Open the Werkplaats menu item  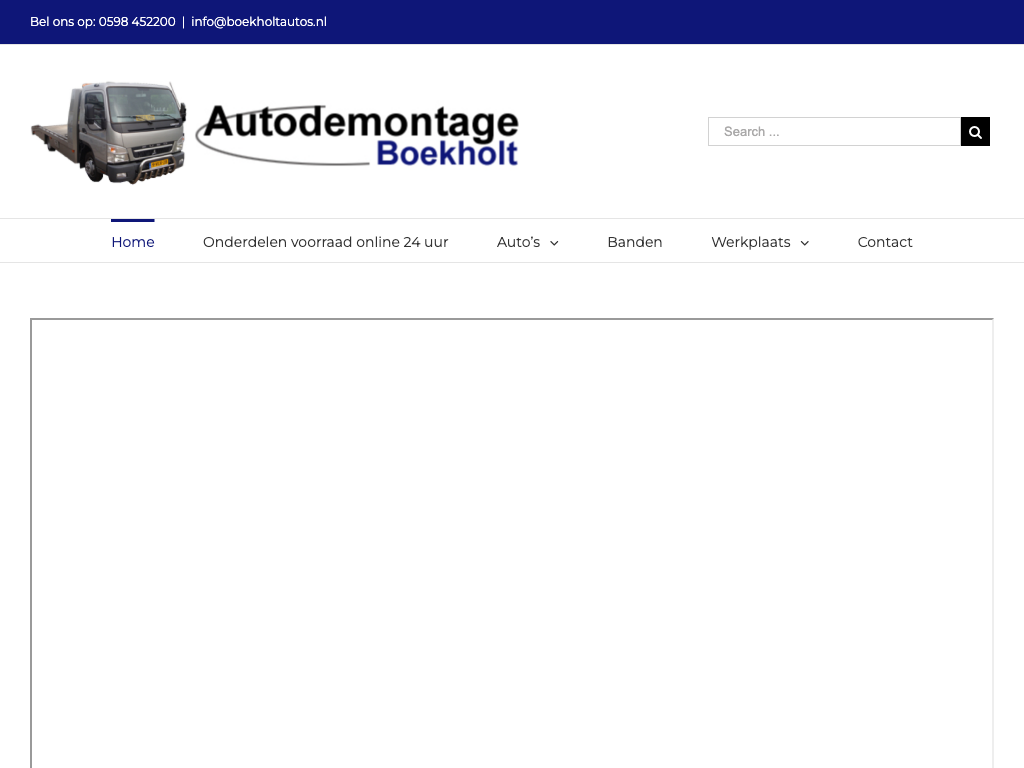pos(750,242)
